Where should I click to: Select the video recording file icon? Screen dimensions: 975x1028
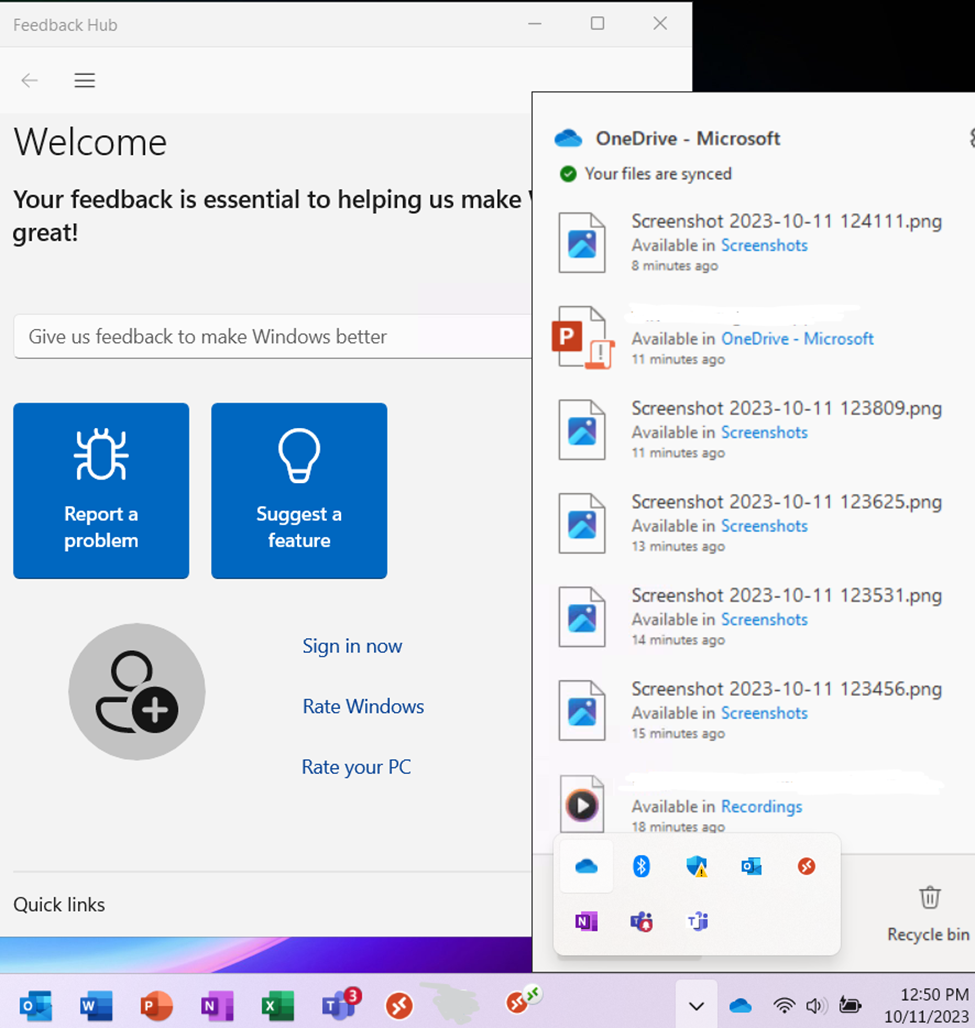point(581,804)
